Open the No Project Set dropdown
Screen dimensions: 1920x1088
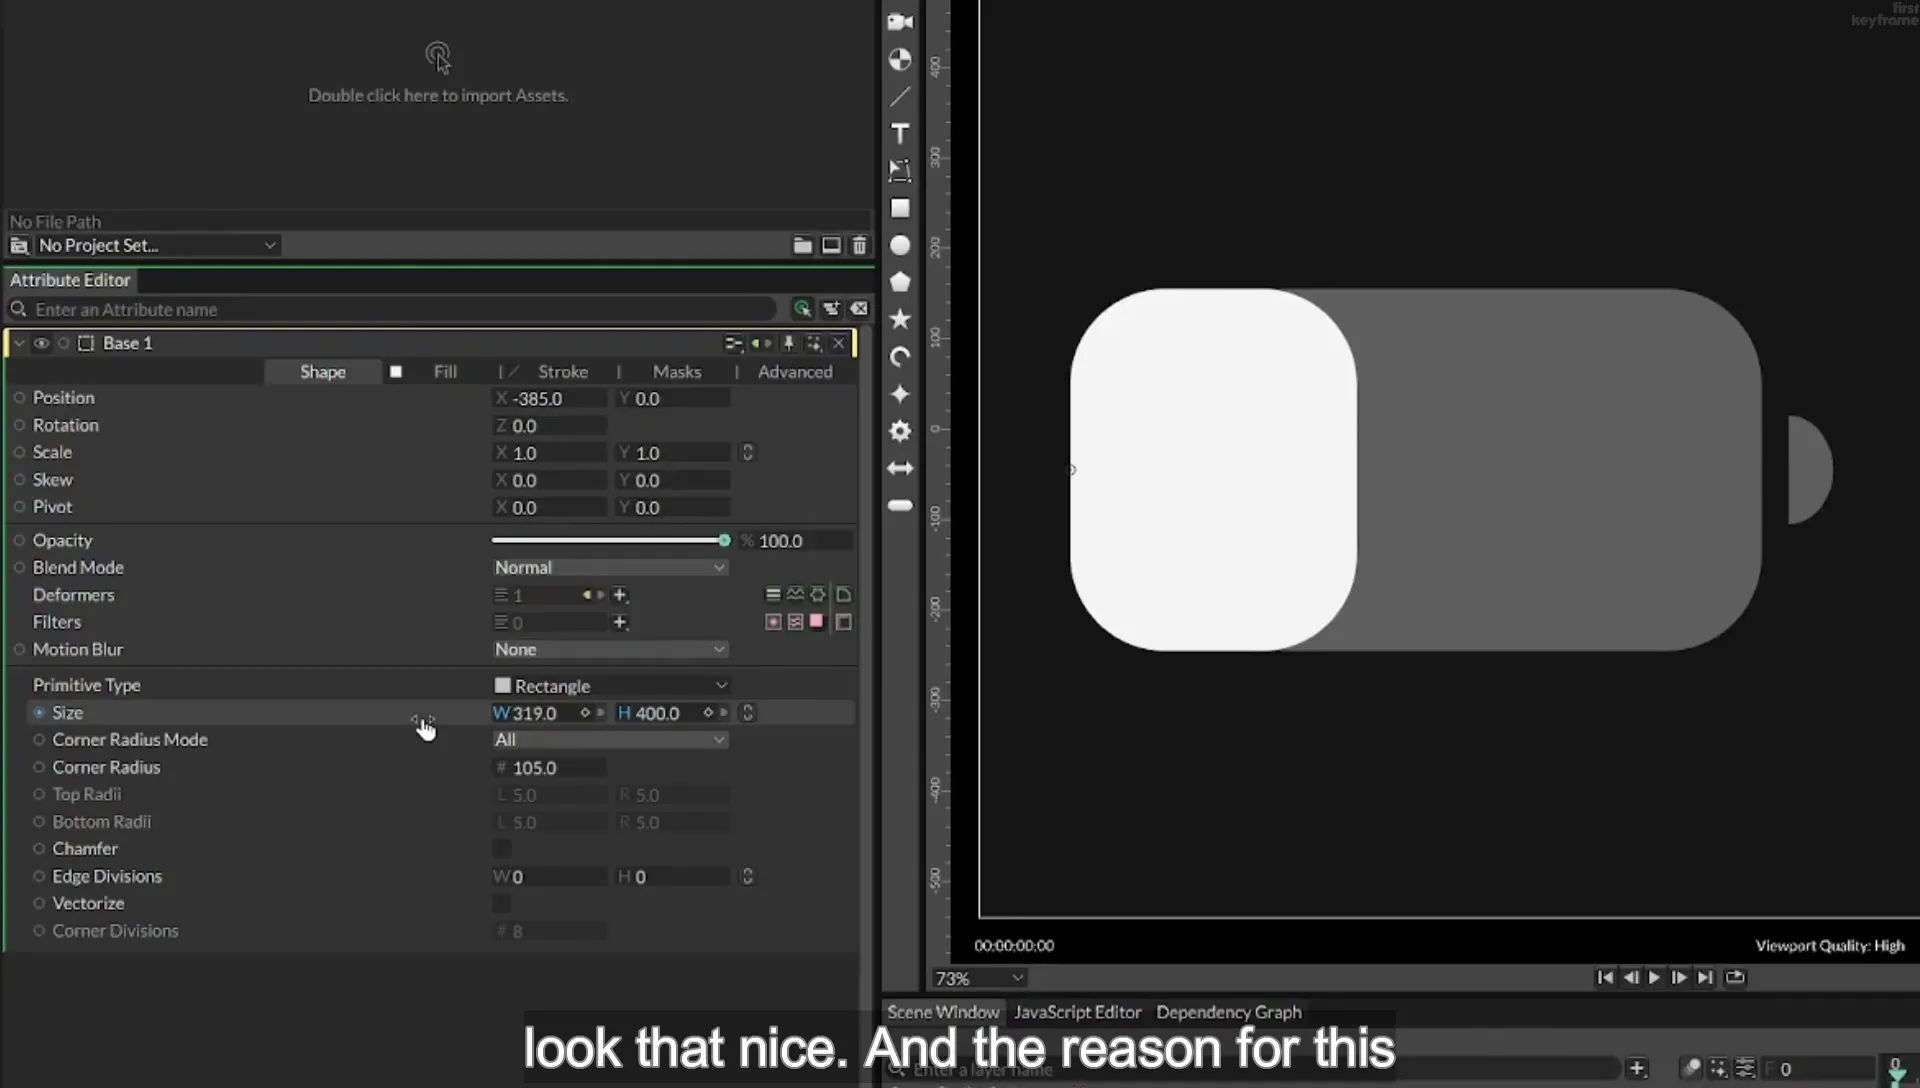157,245
